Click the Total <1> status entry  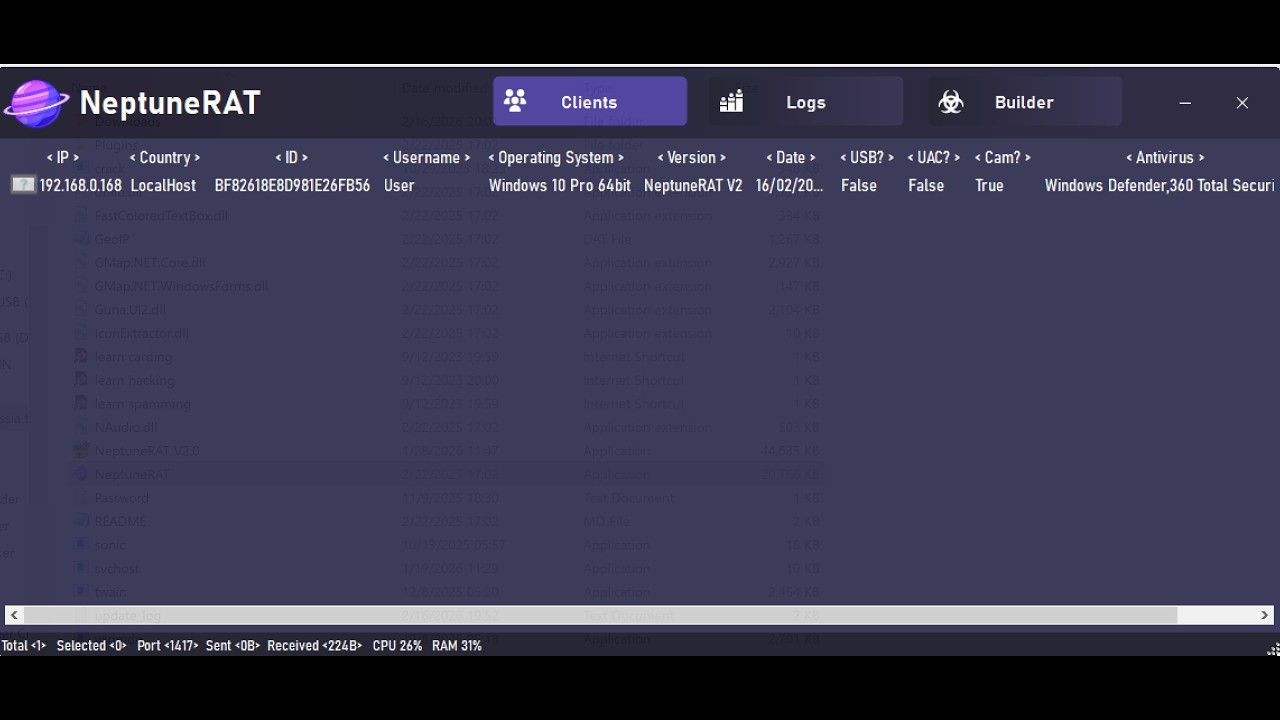pos(24,646)
